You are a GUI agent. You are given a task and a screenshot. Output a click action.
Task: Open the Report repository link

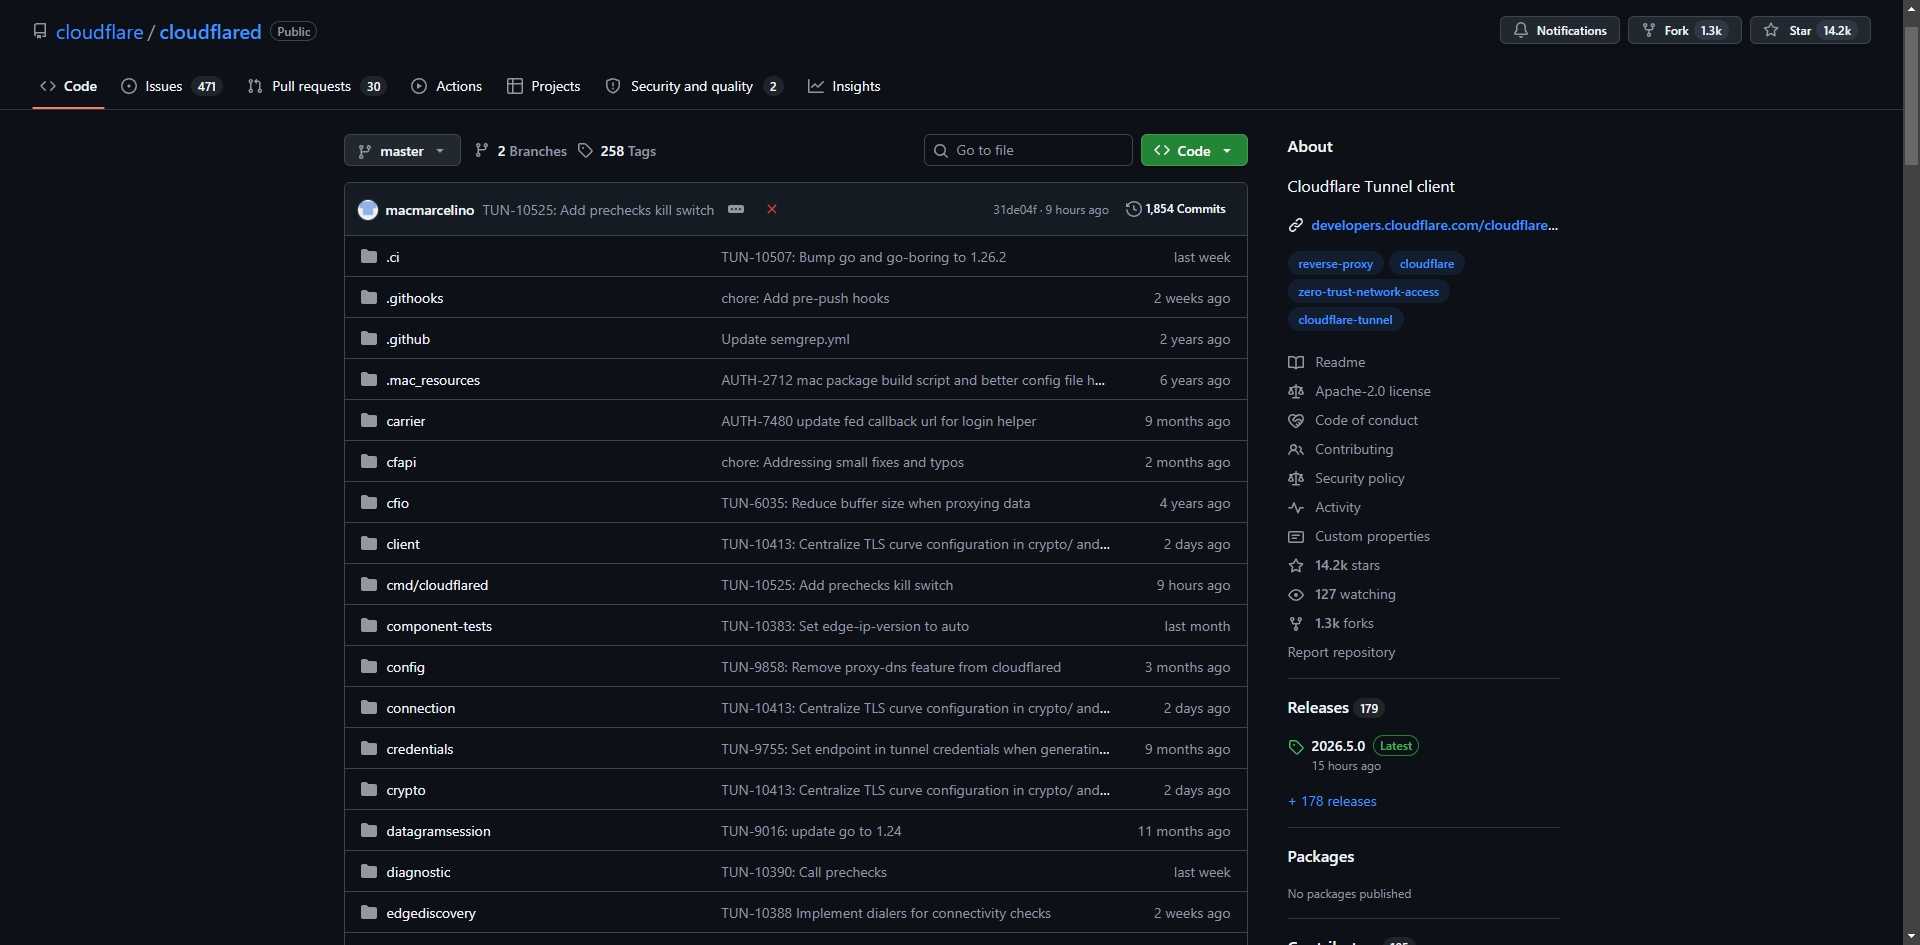[x=1341, y=652]
